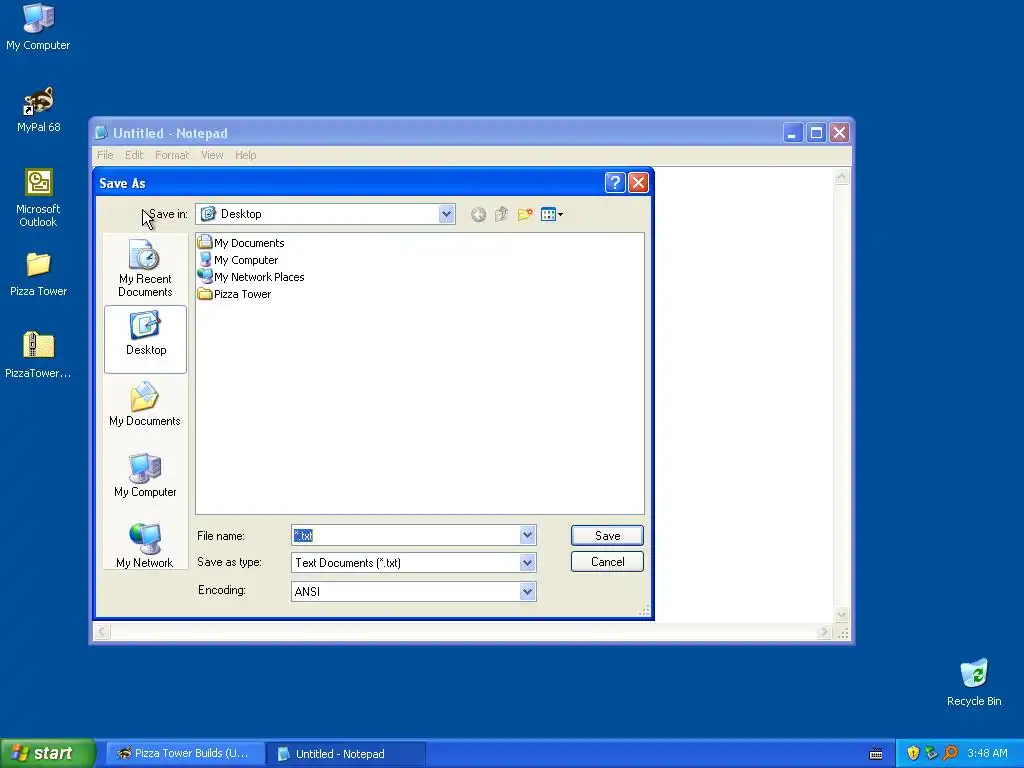Minimize the Notepad window
This screenshot has width=1024, height=768.
click(x=792, y=133)
